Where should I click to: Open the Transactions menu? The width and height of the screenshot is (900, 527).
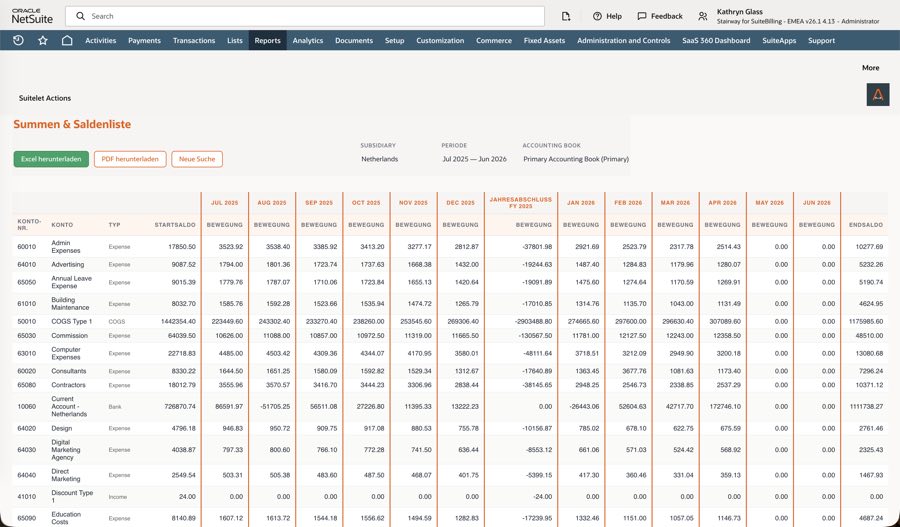click(194, 41)
